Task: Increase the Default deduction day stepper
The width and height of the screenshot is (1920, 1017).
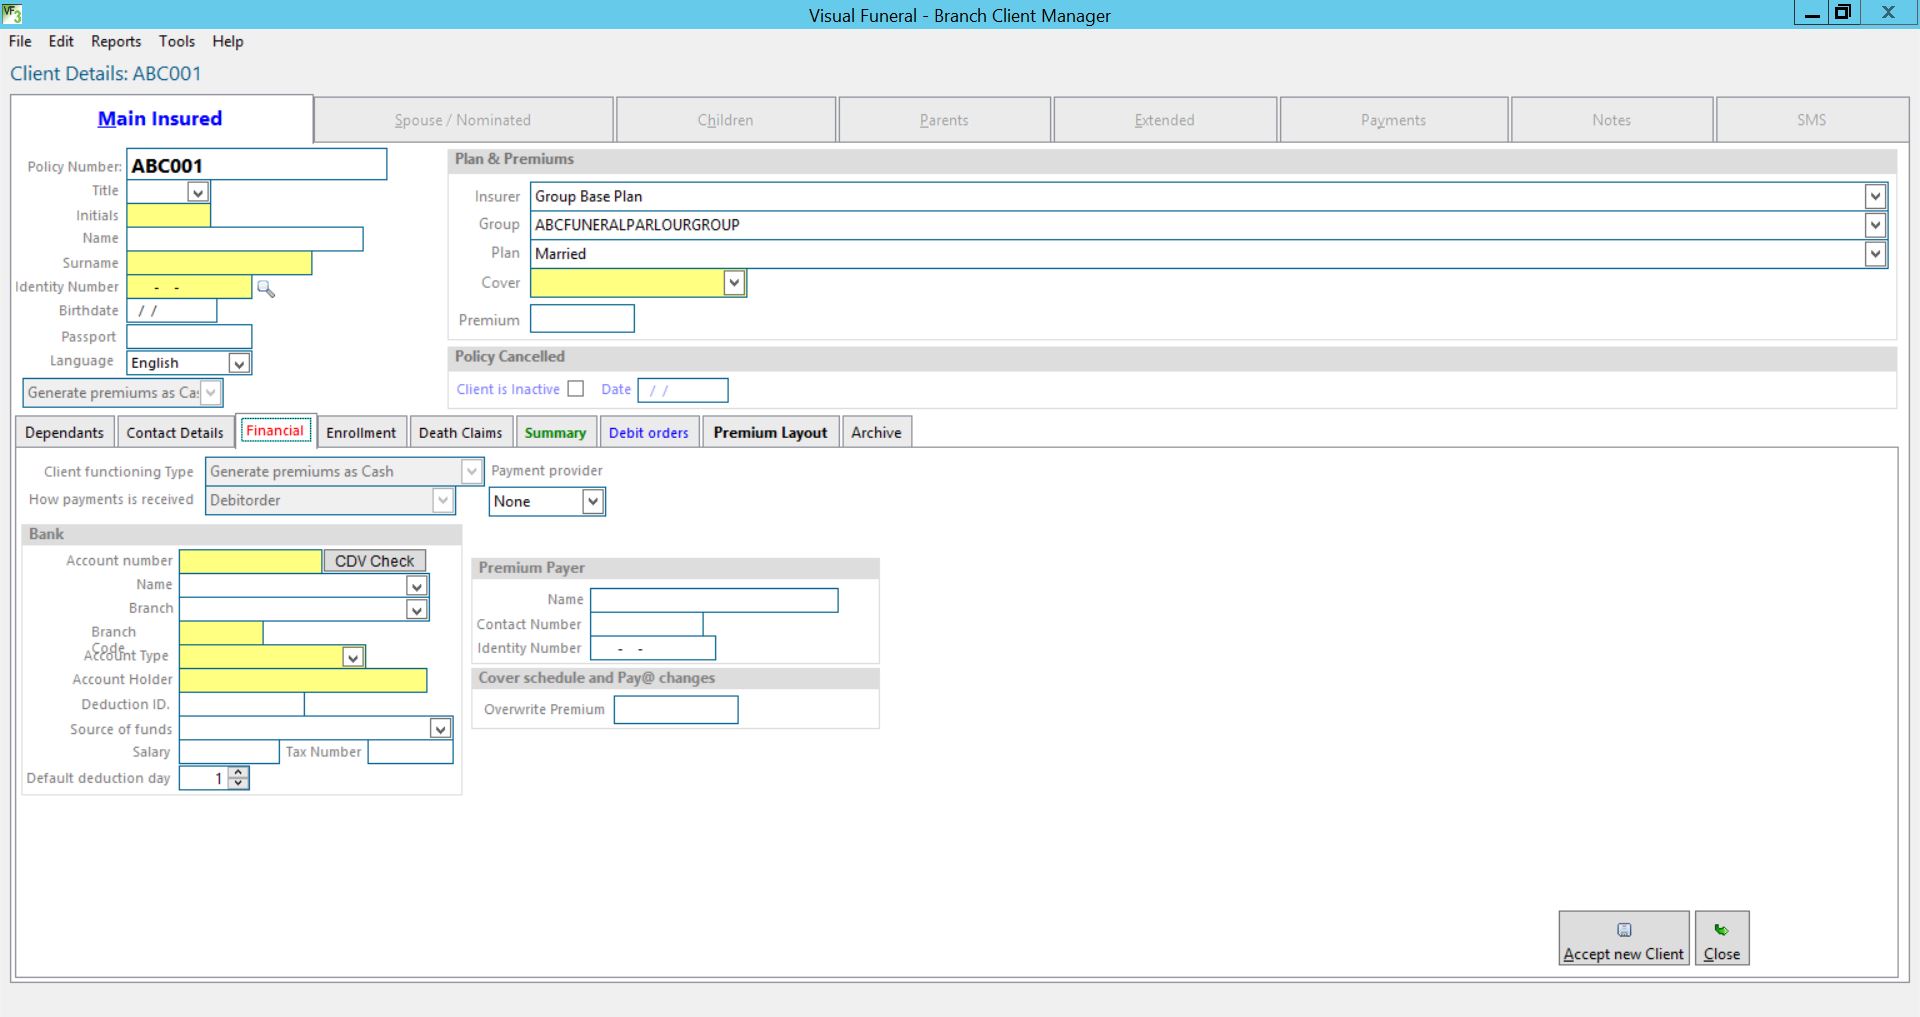Action: pyautogui.click(x=238, y=772)
